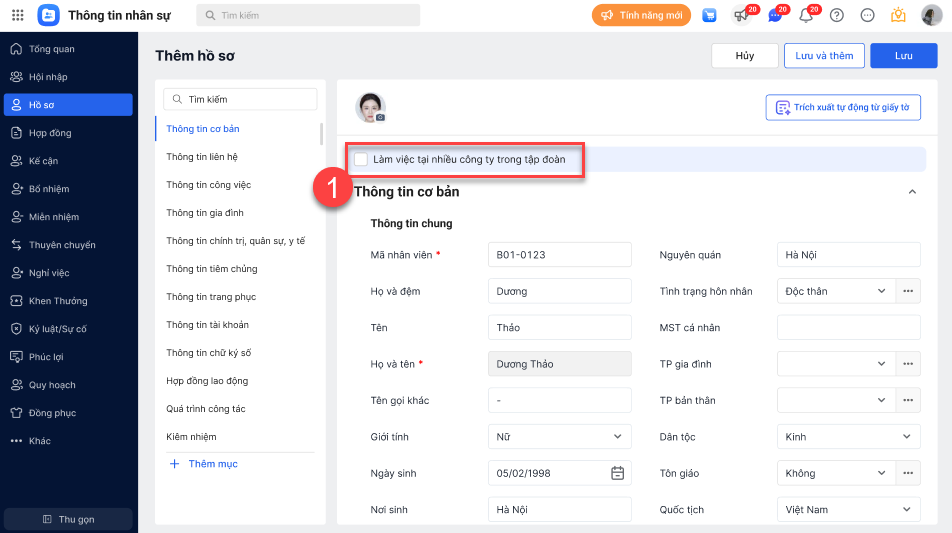The height and width of the screenshot is (533, 952).
Task: Open Thuyên chuyển in sidebar
Action: 68,245
